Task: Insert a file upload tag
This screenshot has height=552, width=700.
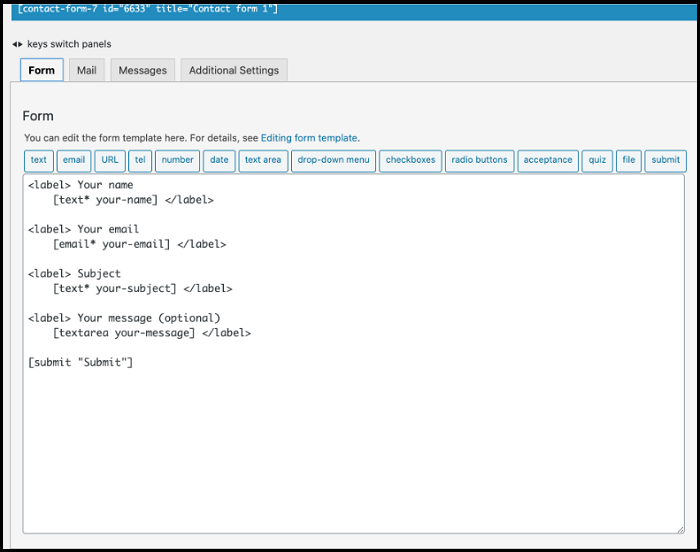Action: tap(628, 160)
